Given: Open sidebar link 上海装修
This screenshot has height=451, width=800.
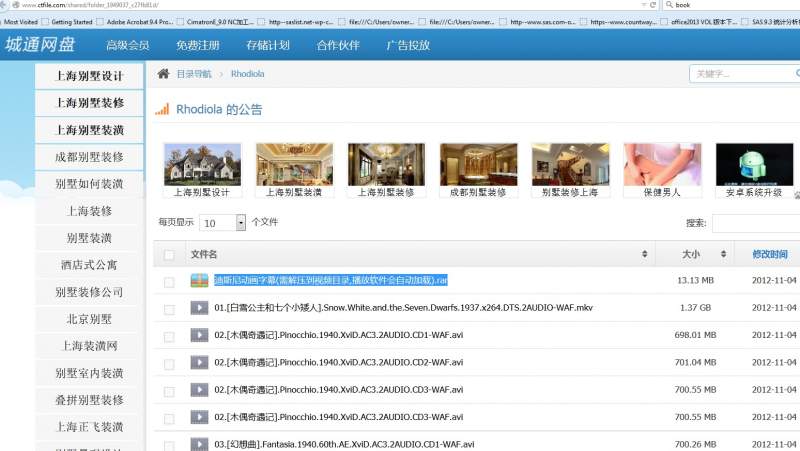Looking at the screenshot, I should pyautogui.click(x=89, y=211).
